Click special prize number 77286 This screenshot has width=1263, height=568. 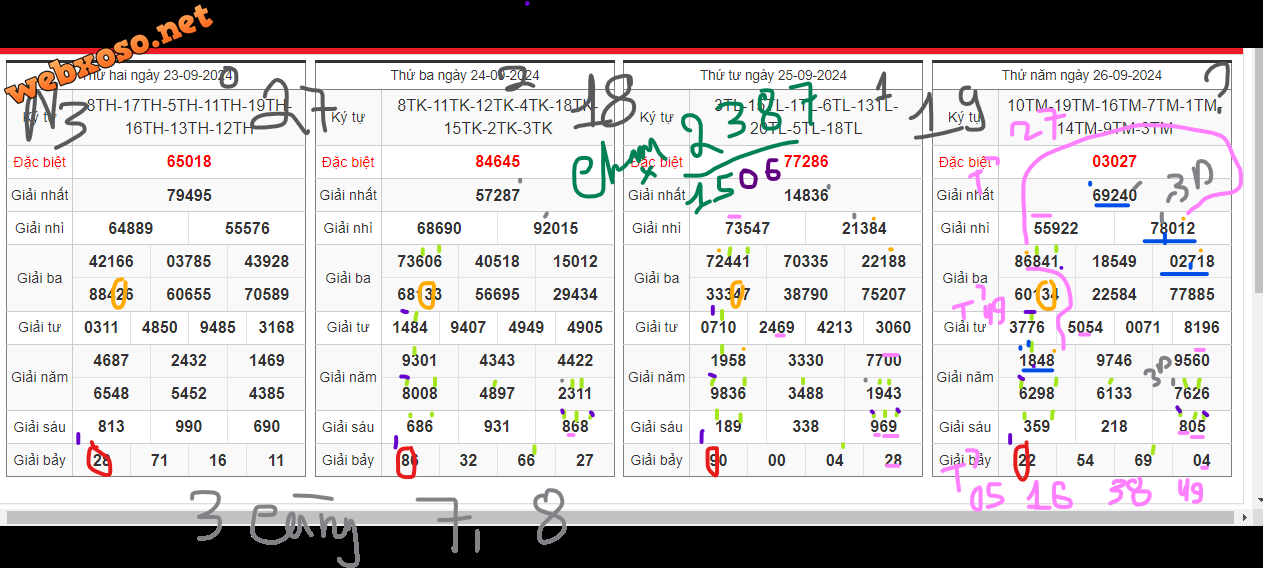[805, 161]
